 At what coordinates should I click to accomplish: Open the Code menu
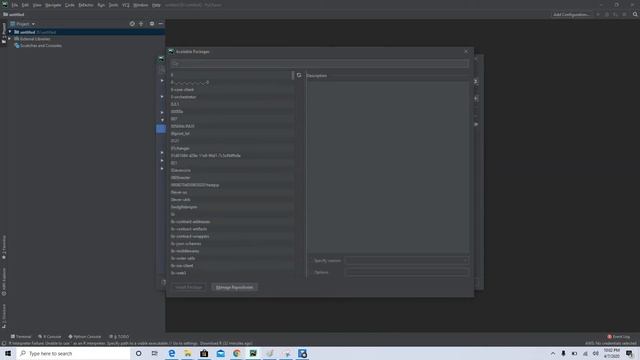[x=70, y=5]
